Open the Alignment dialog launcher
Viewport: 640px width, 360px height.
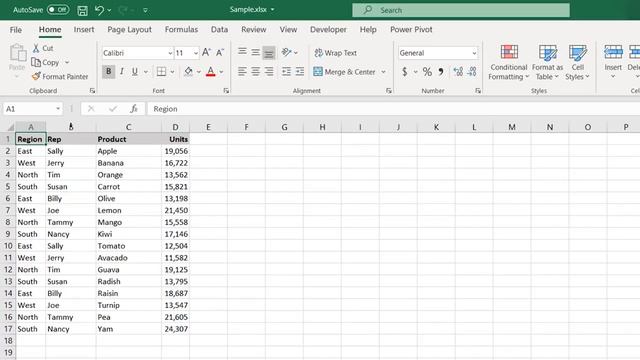point(389,91)
